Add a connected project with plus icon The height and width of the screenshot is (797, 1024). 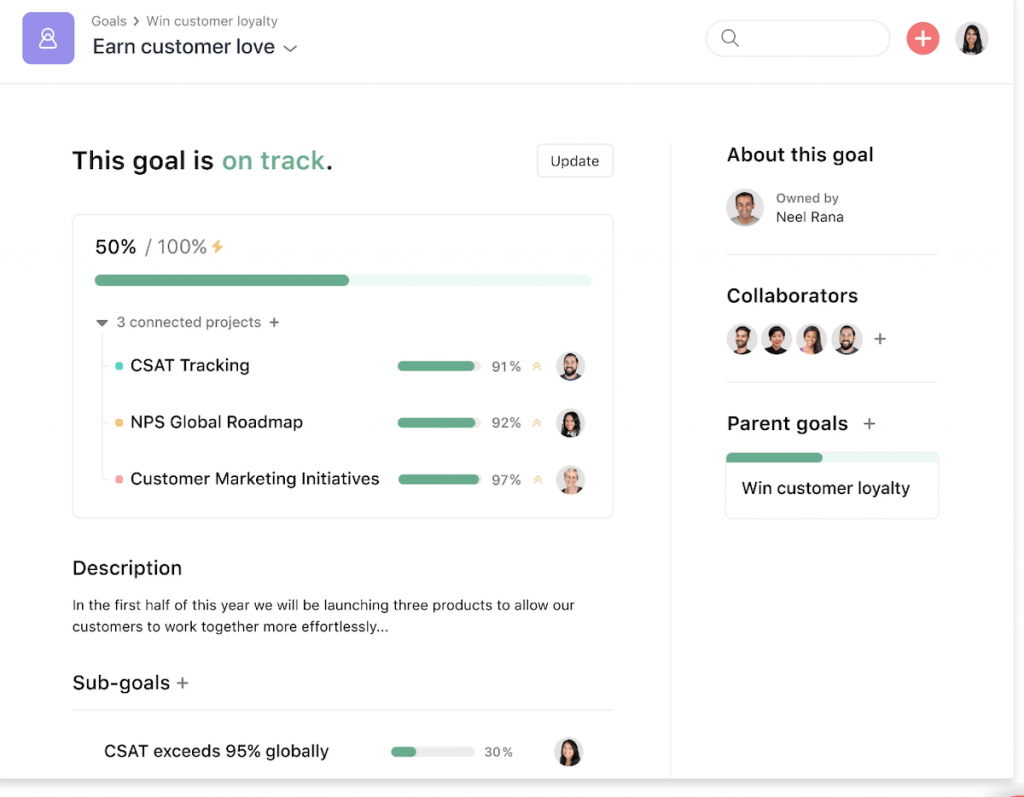[275, 322]
